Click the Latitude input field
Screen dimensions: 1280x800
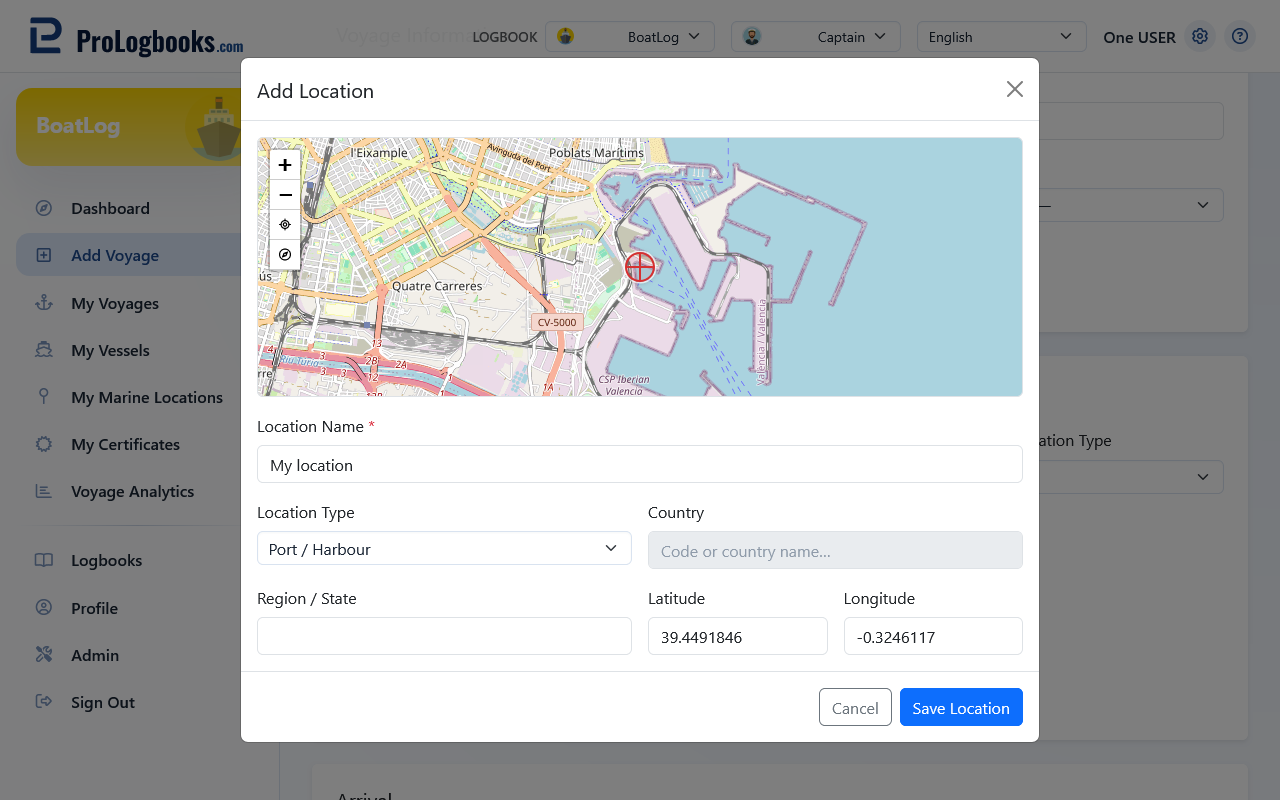click(x=738, y=636)
